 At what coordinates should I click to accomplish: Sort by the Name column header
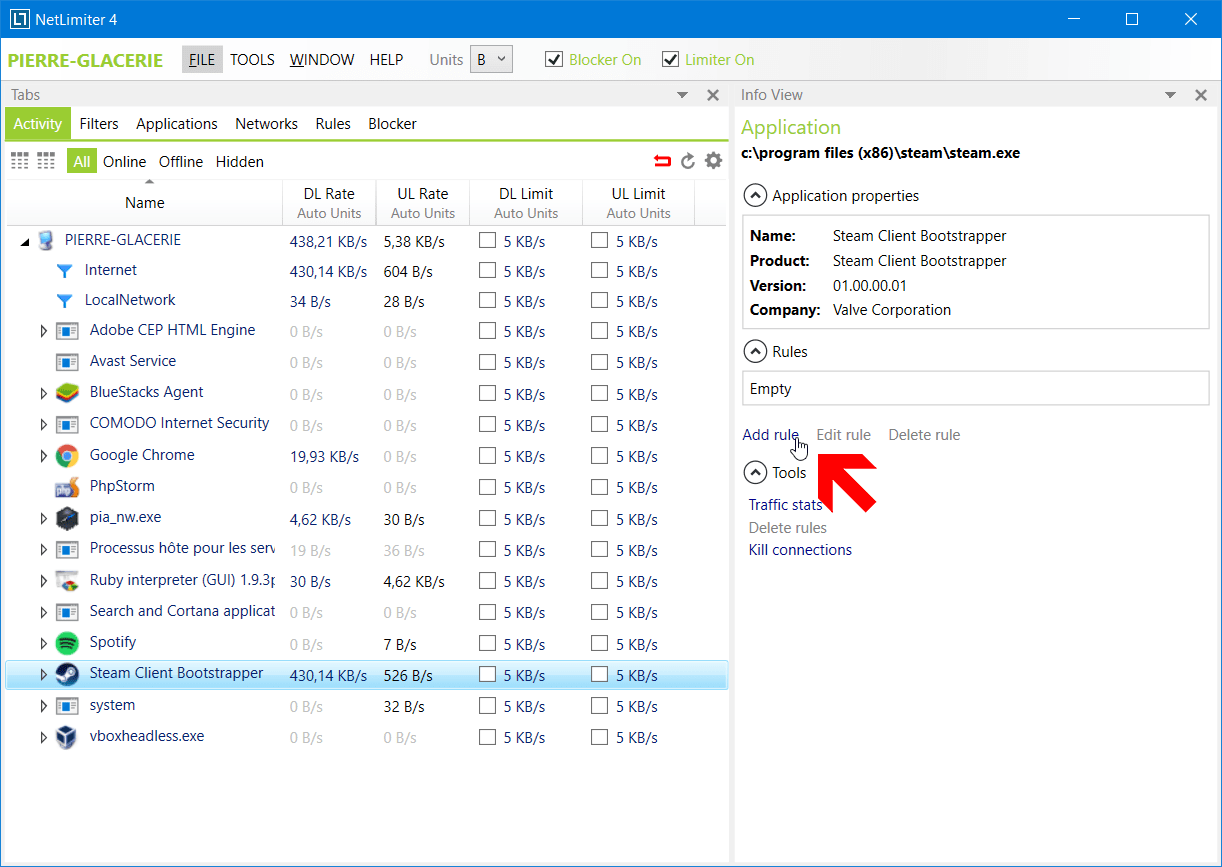click(145, 203)
